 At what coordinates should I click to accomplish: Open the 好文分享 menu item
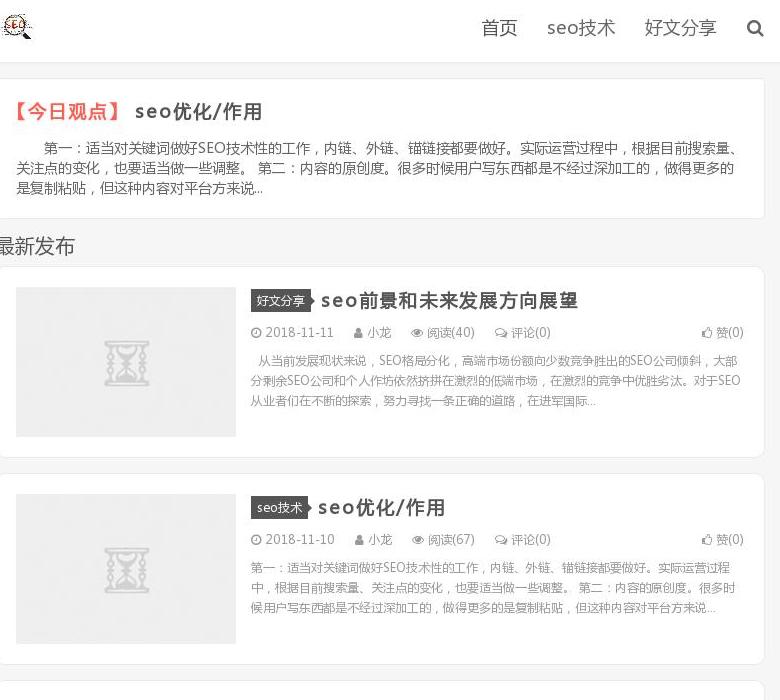click(680, 28)
